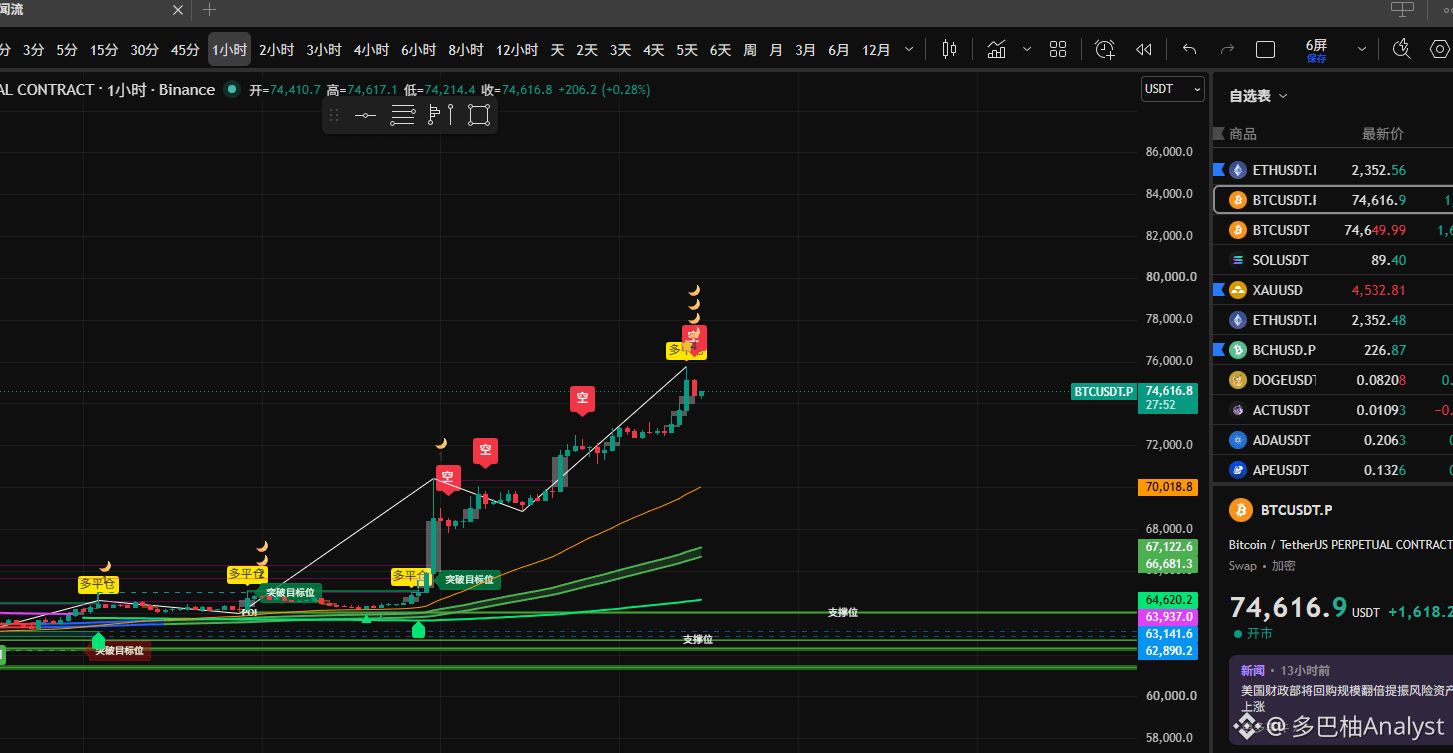This screenshot has width=1453, height=753.
Task: Click the magenta 63,937.0 price scale label
Action: (1167, 616)
